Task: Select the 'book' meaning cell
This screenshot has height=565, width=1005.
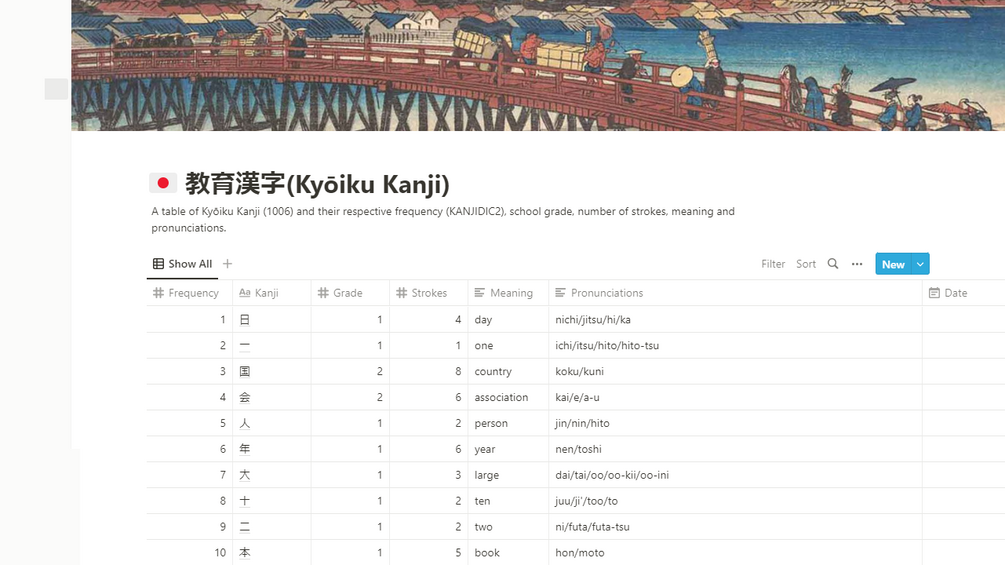Action: point(508,553)
